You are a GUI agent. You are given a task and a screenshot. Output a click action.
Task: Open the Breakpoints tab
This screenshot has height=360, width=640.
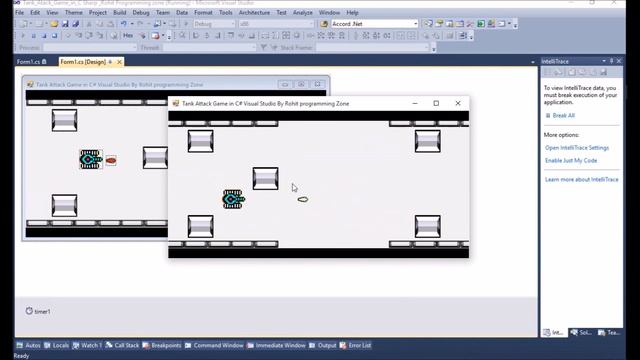[162, 345]
